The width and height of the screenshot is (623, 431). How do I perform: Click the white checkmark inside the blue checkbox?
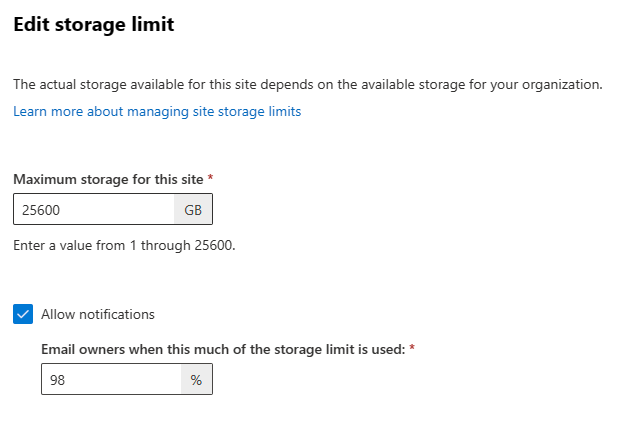click(23, 314)
